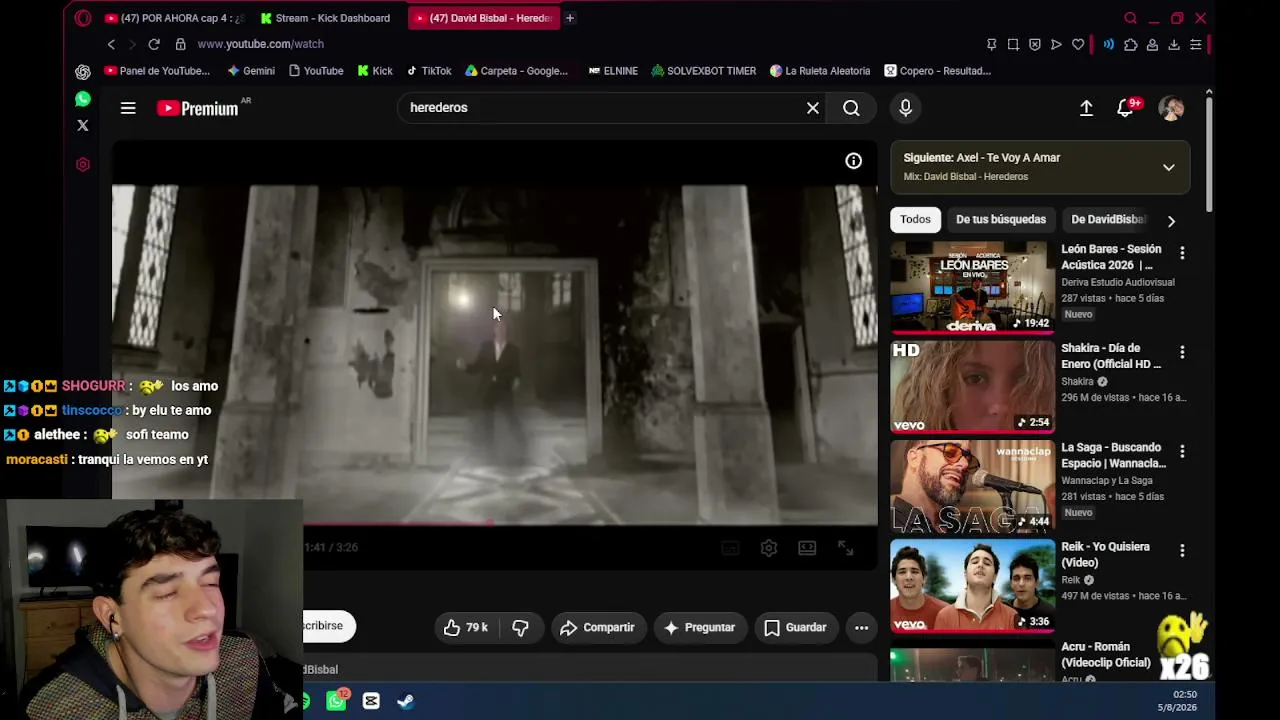Open the Reik - Yo Quisiera thumbnail
Image resolution: width=1280 pixels, height=720 pixels.
972,585
